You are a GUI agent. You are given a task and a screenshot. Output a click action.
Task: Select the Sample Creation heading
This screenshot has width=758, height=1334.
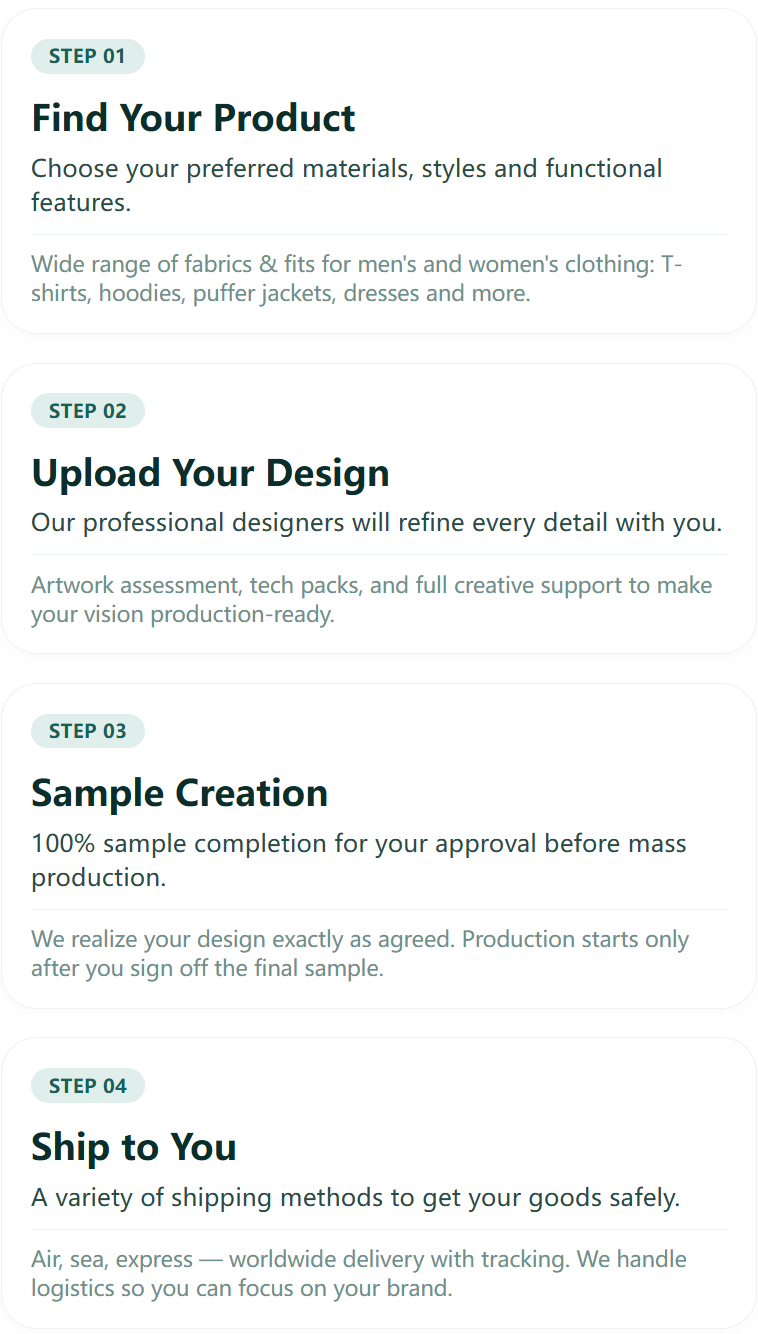(180, 793)
